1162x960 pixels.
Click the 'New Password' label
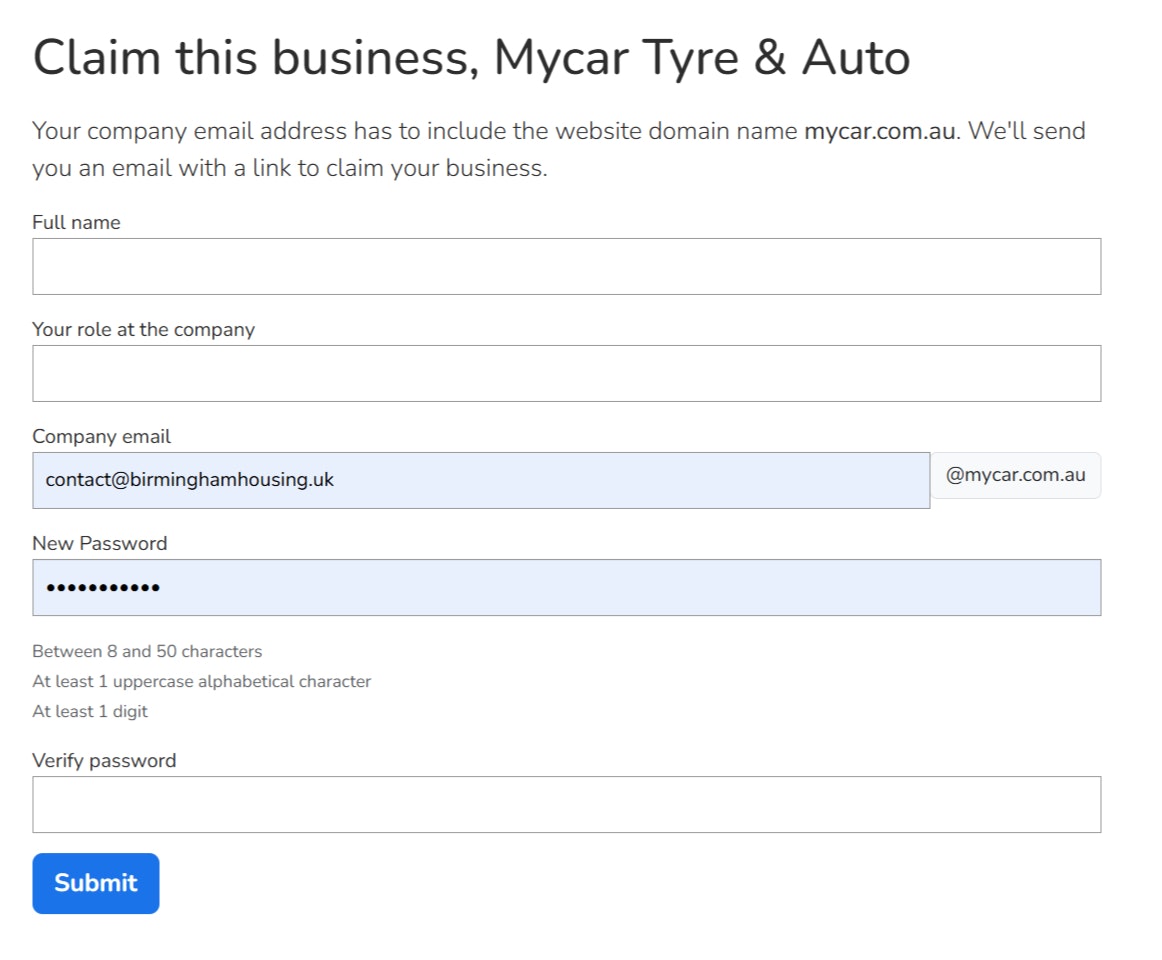point(99,543)
